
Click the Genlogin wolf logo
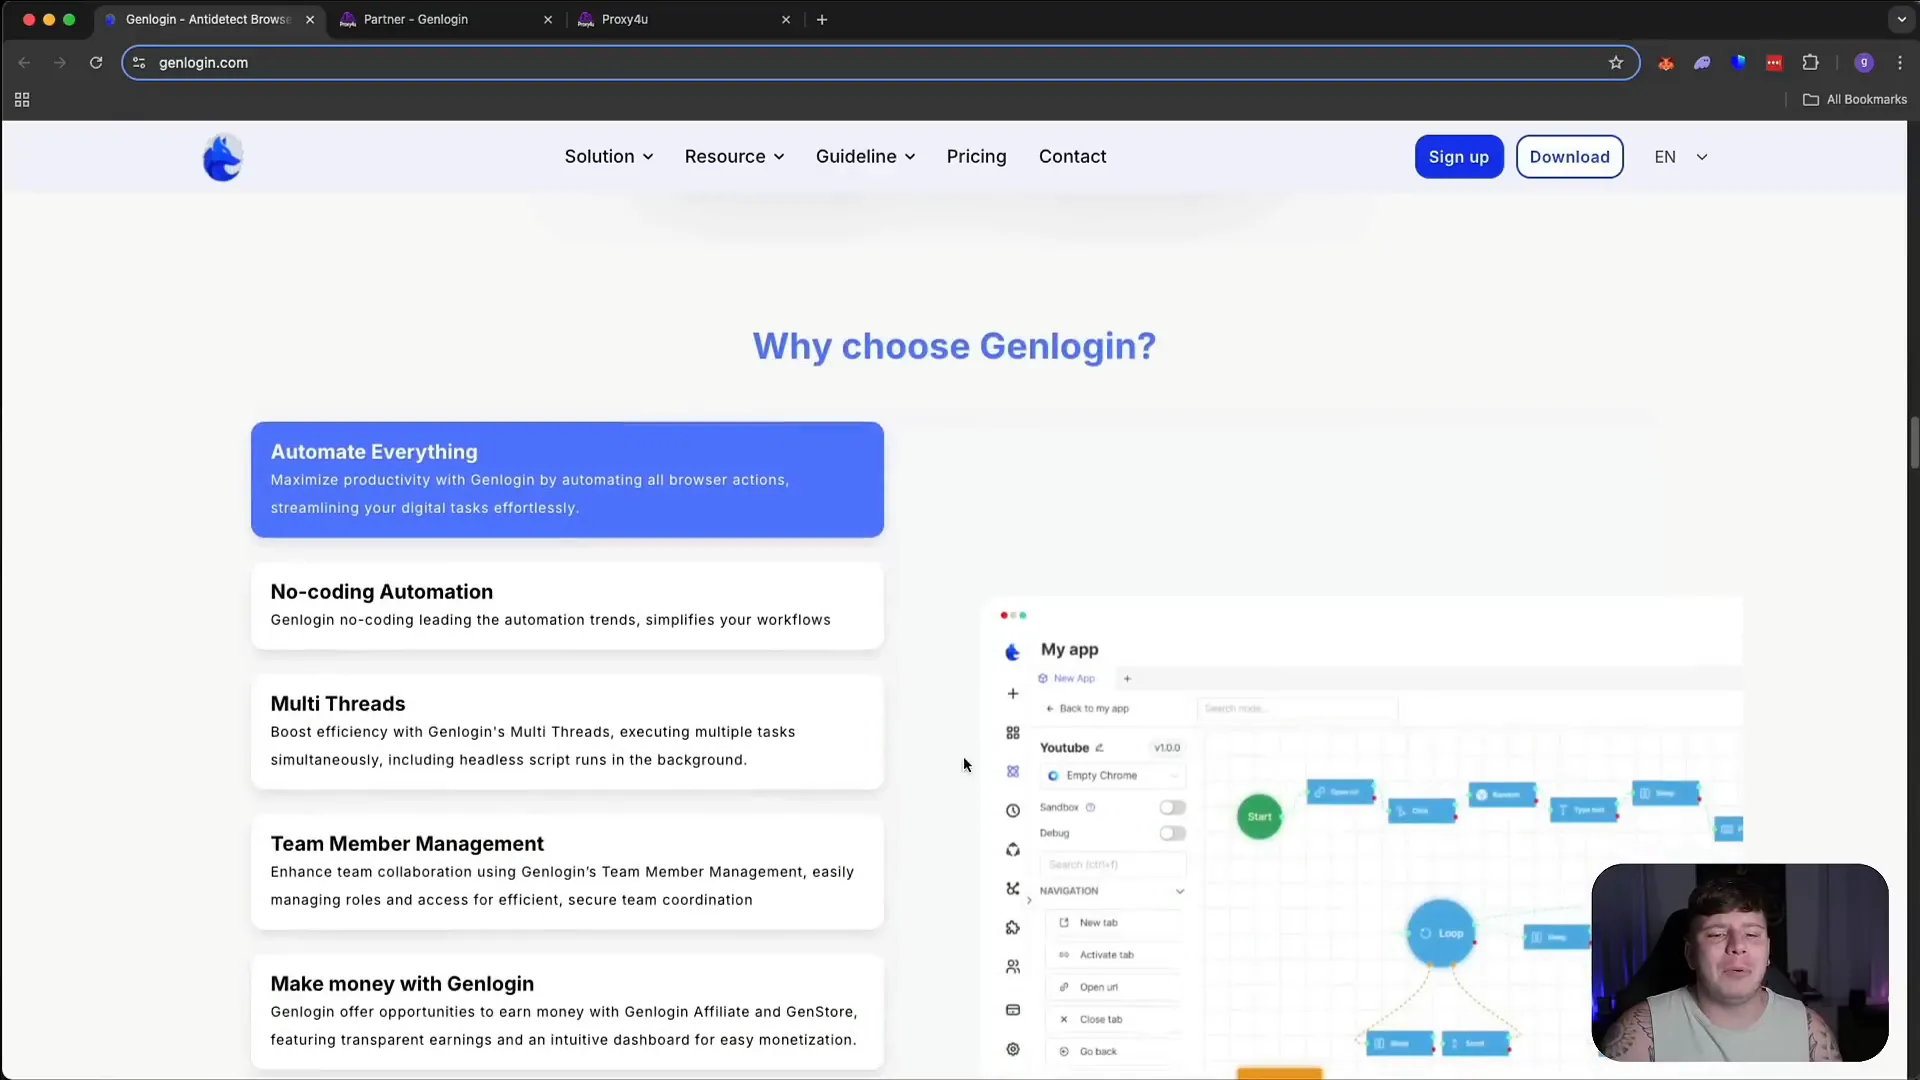point(222,157)
